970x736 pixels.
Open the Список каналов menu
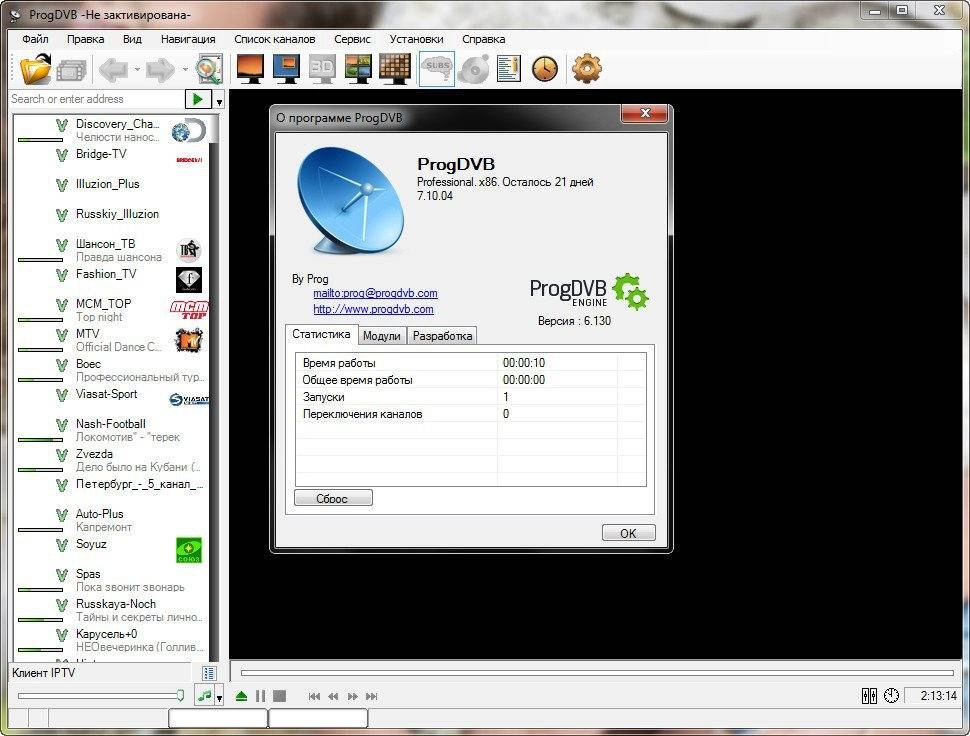275,39
